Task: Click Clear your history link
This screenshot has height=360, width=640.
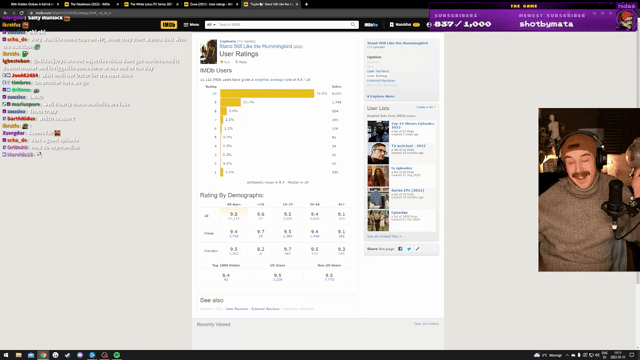Action: 426,324
